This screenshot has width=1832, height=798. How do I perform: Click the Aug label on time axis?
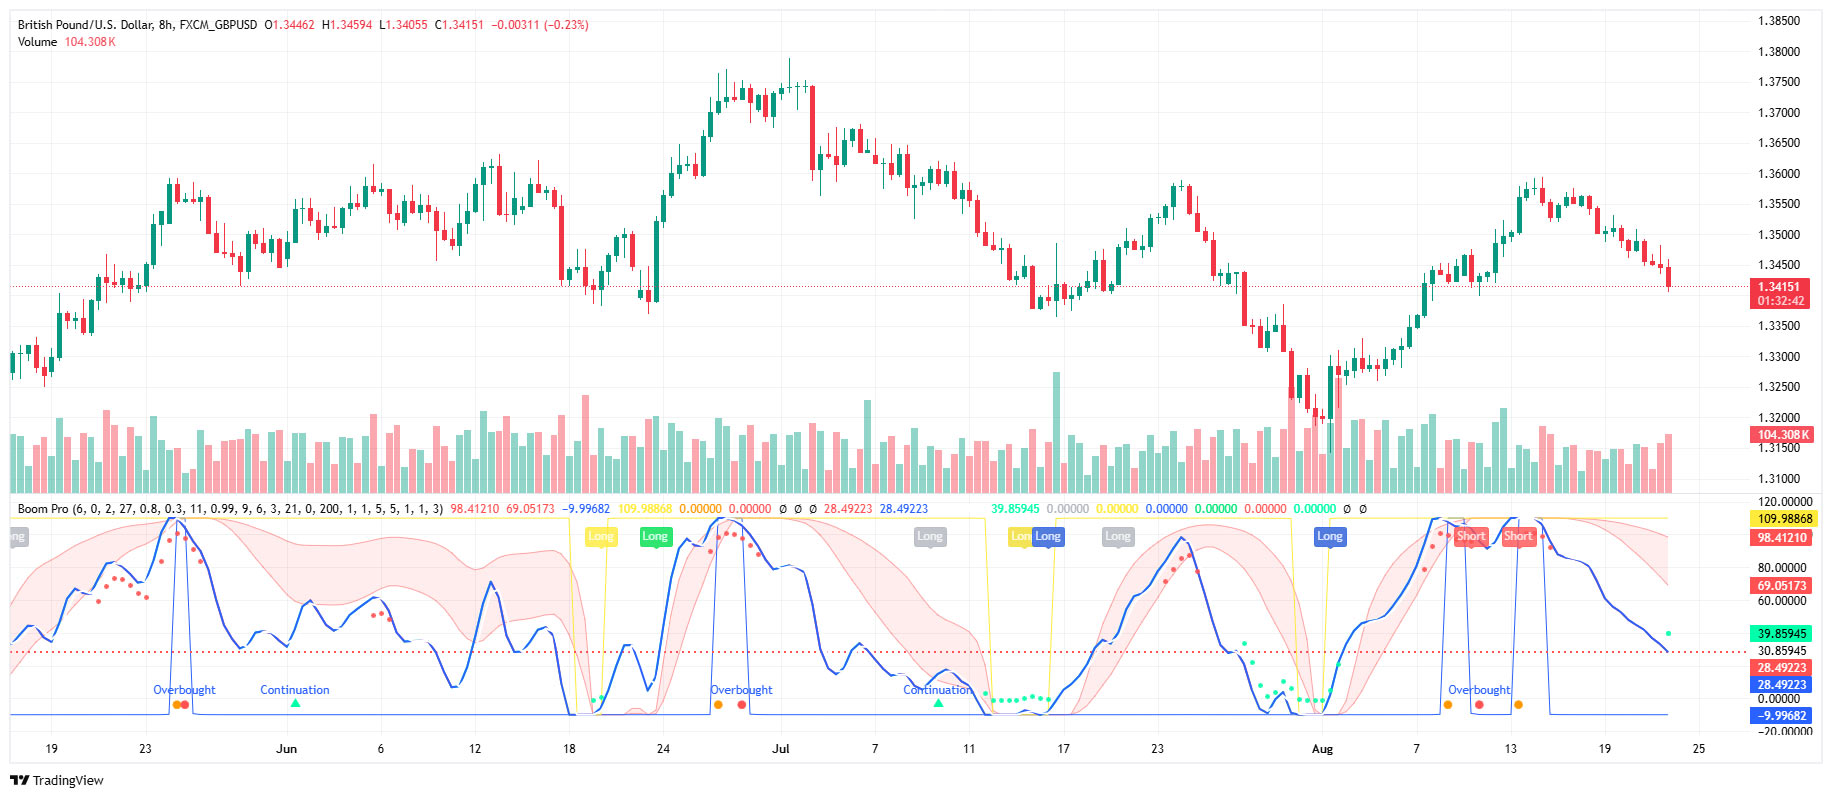[x=1322, y=749]
